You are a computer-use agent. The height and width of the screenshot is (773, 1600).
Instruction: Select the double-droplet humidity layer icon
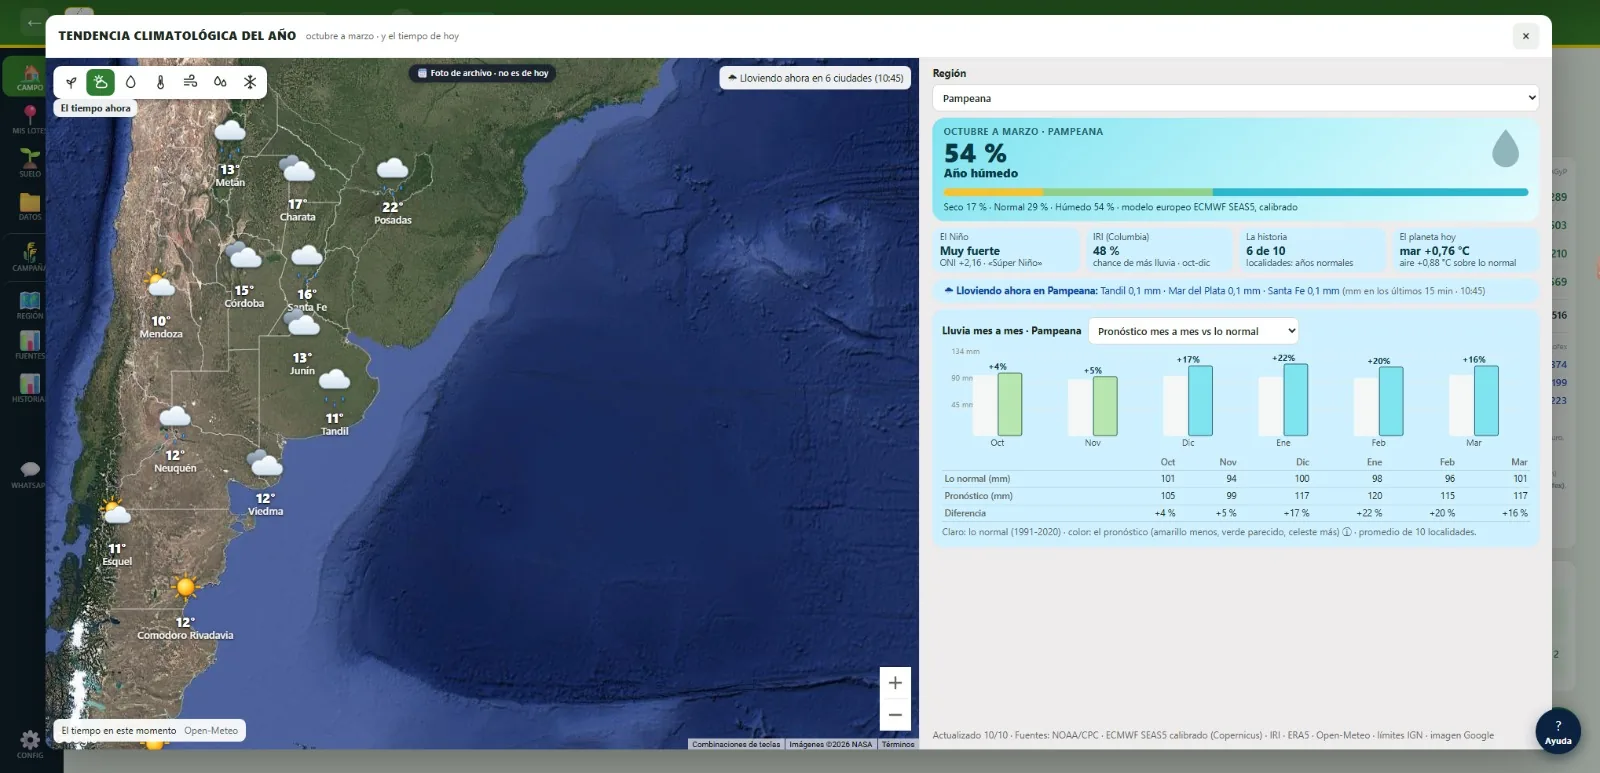point(220,82)
